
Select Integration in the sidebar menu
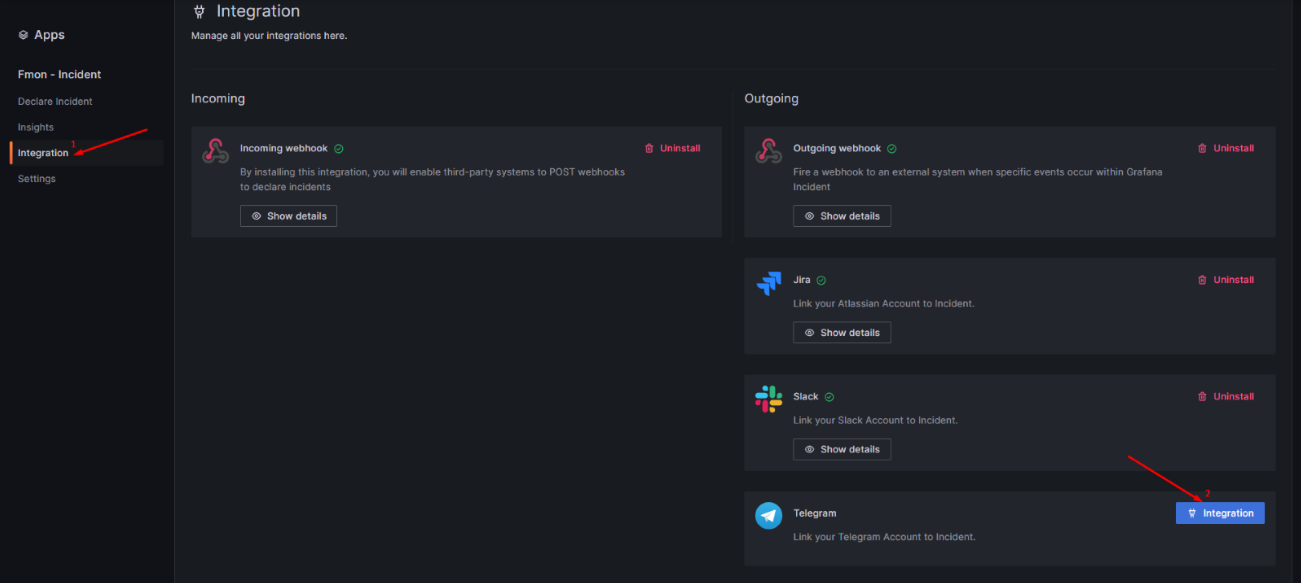pos(43,153)
